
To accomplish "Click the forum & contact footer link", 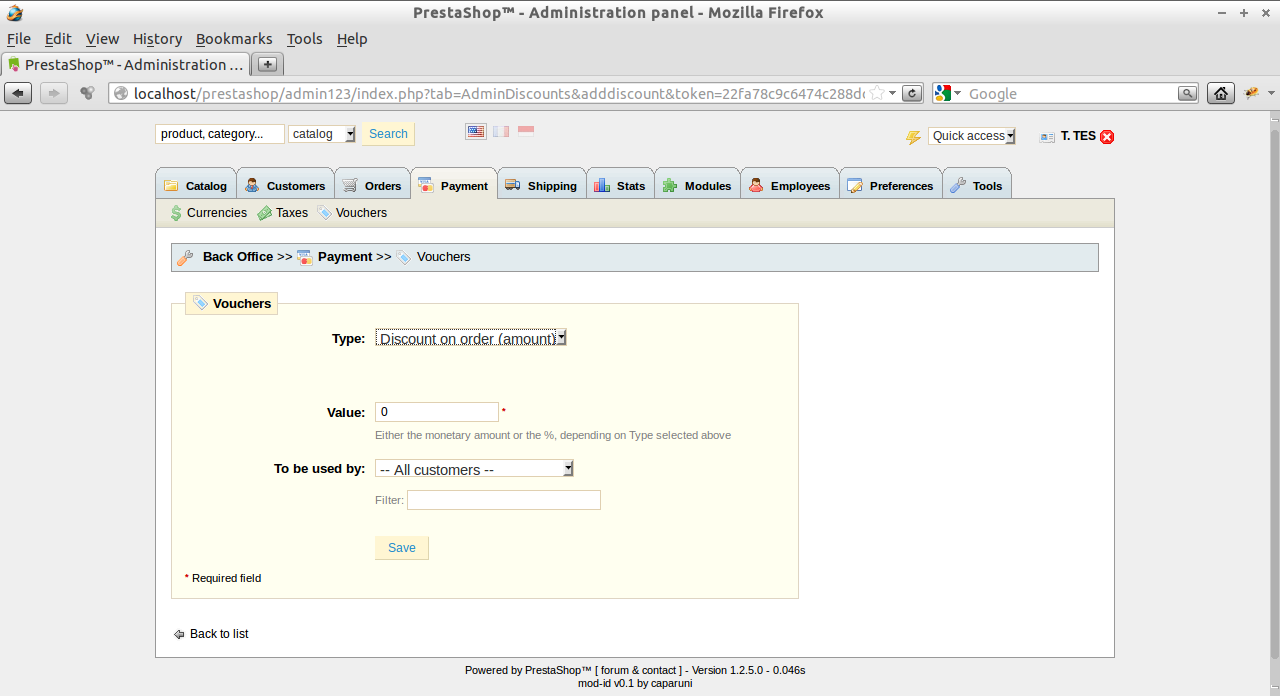I will (641, 670).
